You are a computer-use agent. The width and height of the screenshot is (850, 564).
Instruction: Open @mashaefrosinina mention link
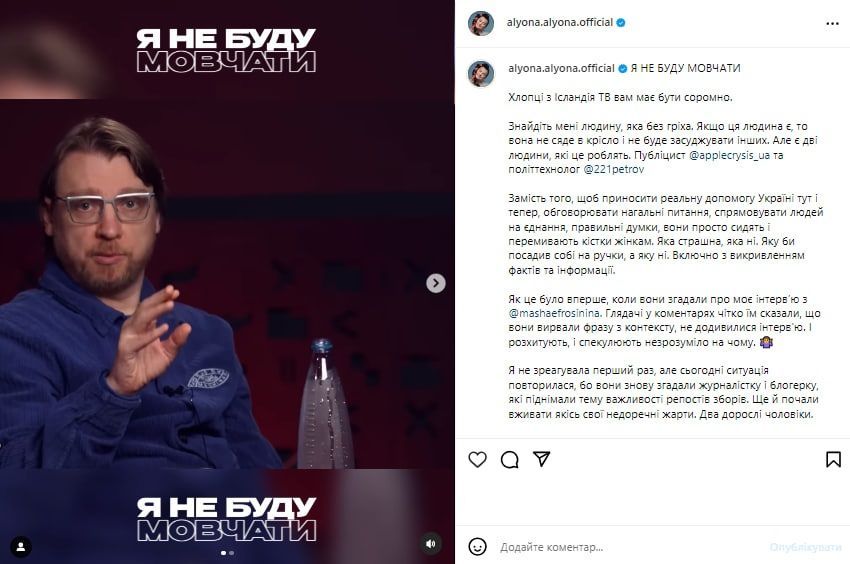click(x=555, y=313)
